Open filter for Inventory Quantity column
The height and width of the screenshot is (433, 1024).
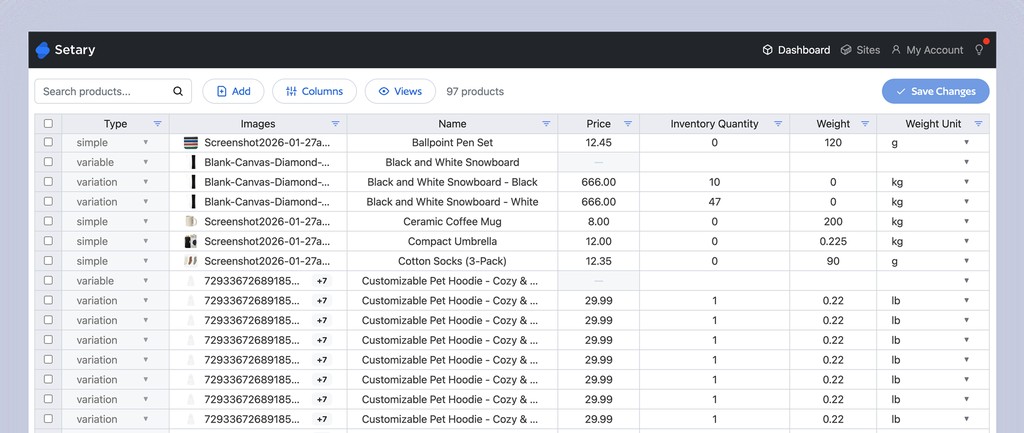[778, 123]
